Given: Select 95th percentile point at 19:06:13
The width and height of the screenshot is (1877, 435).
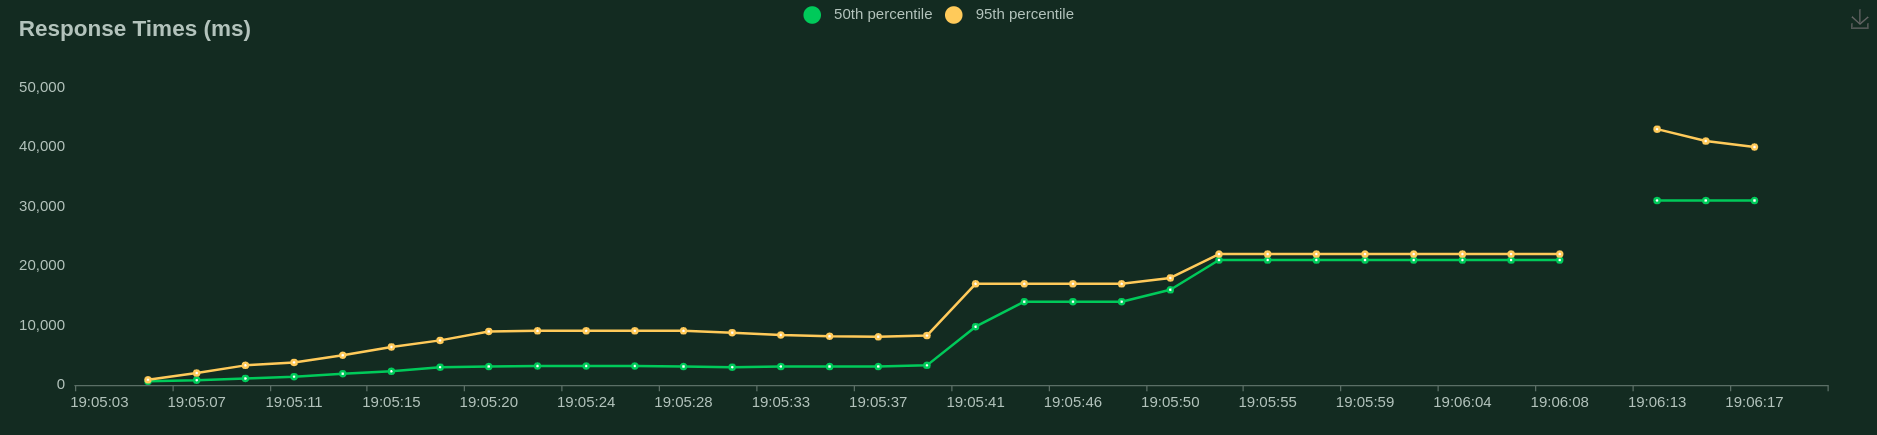Looking at the screenshot, I should coord(1657,129).
